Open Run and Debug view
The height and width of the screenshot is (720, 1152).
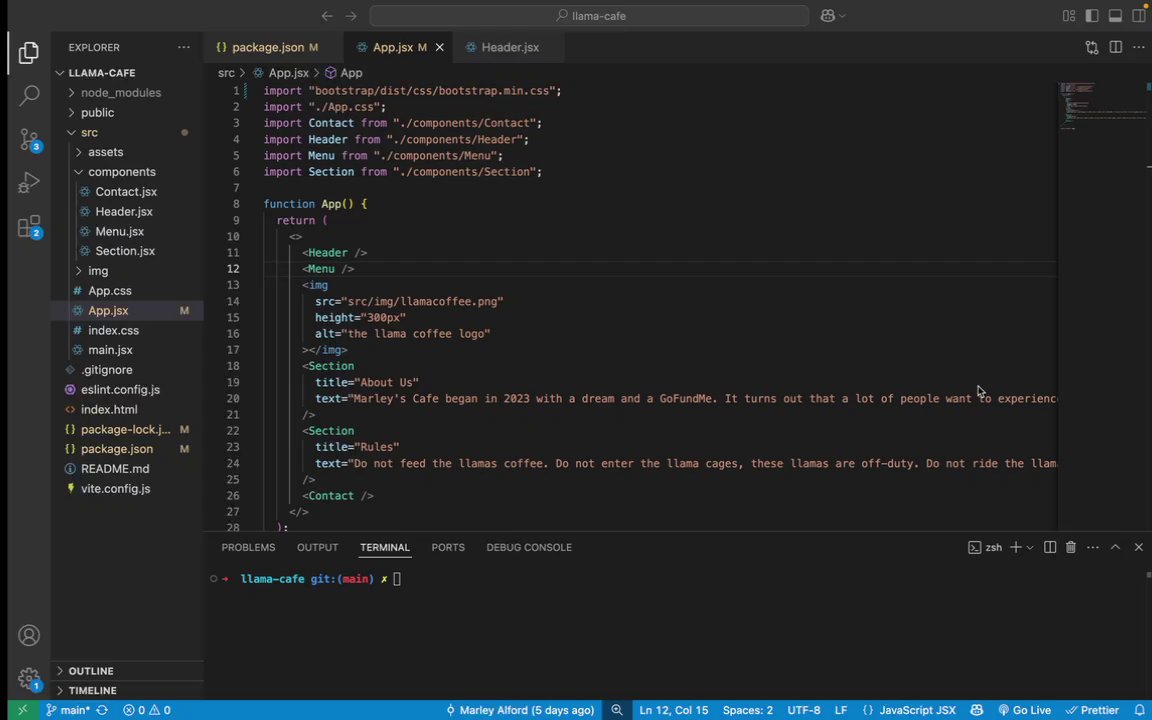(x=29, y=184)
